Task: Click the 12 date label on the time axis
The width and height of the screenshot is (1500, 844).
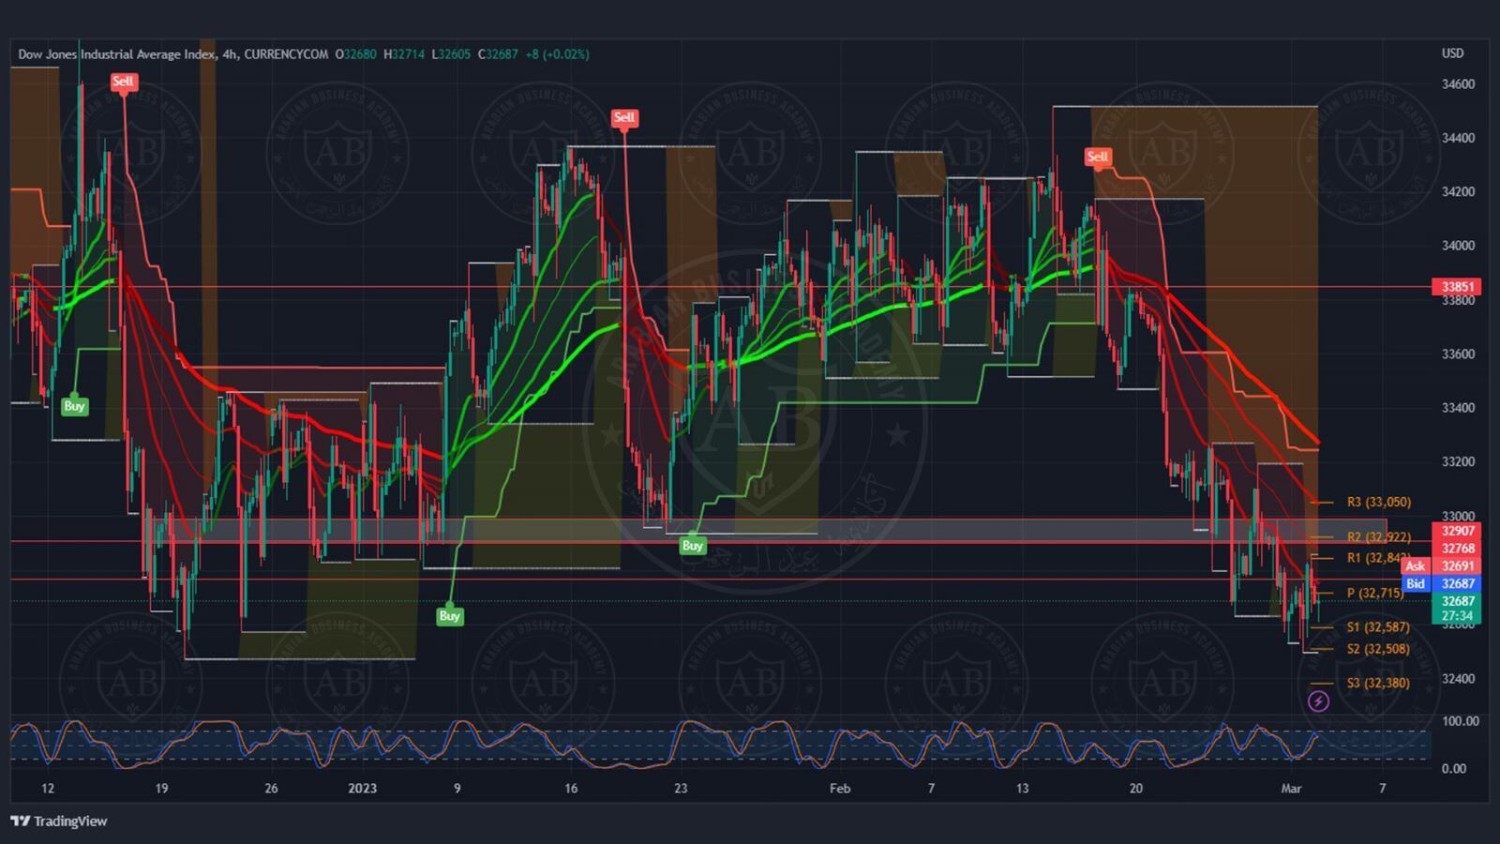Action: click(48, 788)
